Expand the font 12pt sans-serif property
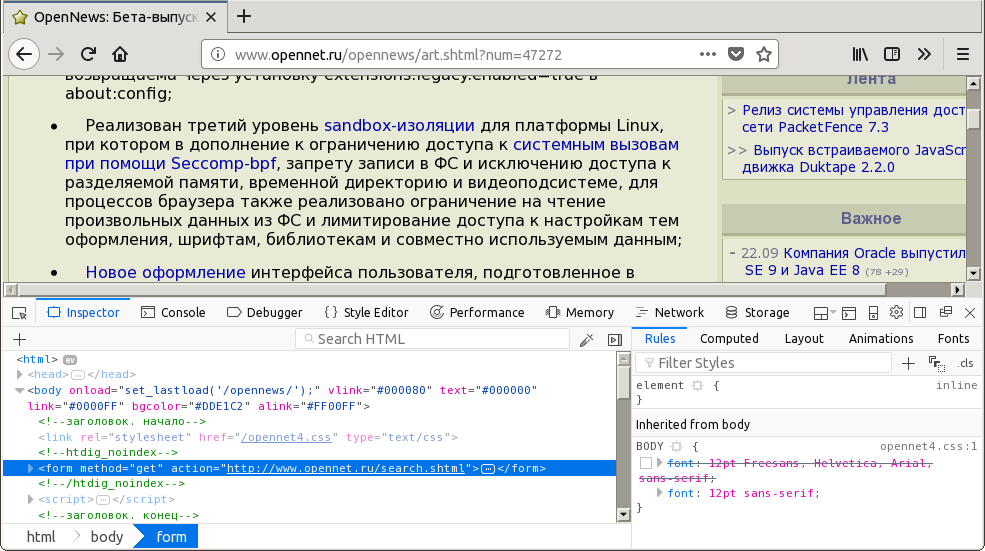The image size is (985, 551). [659, 493]
